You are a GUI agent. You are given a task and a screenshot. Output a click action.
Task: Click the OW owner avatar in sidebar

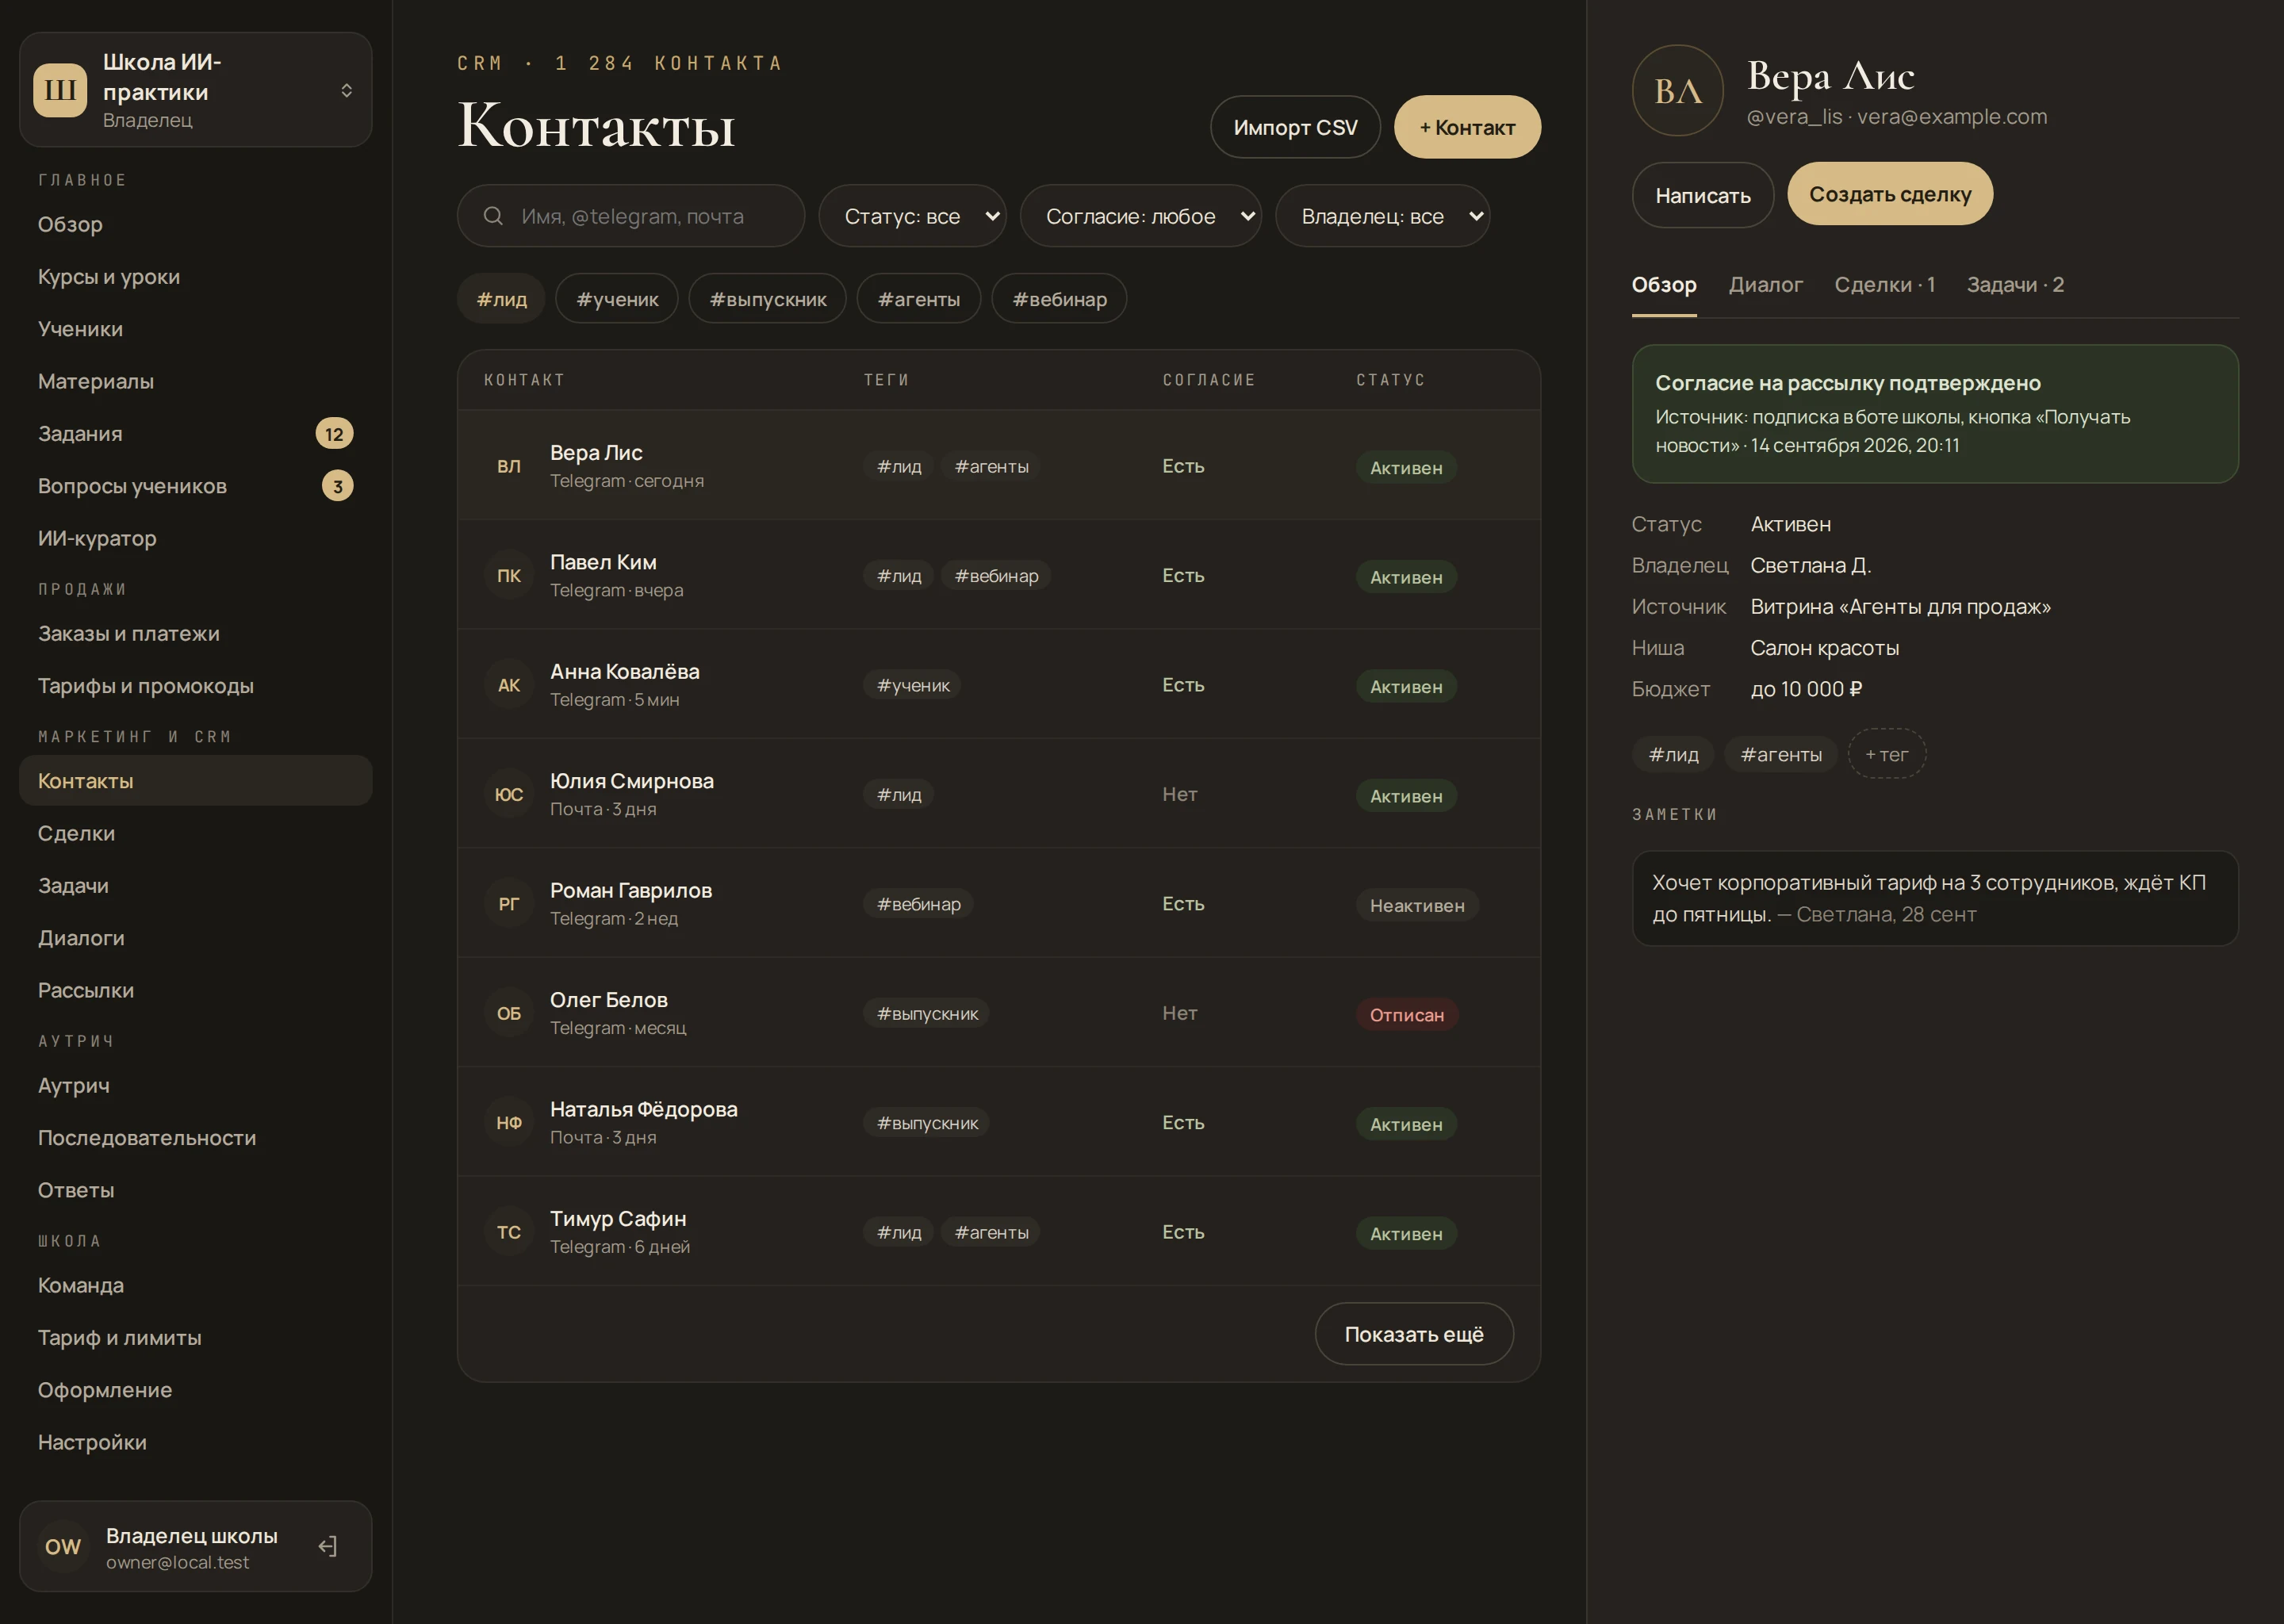point(63,1546)
